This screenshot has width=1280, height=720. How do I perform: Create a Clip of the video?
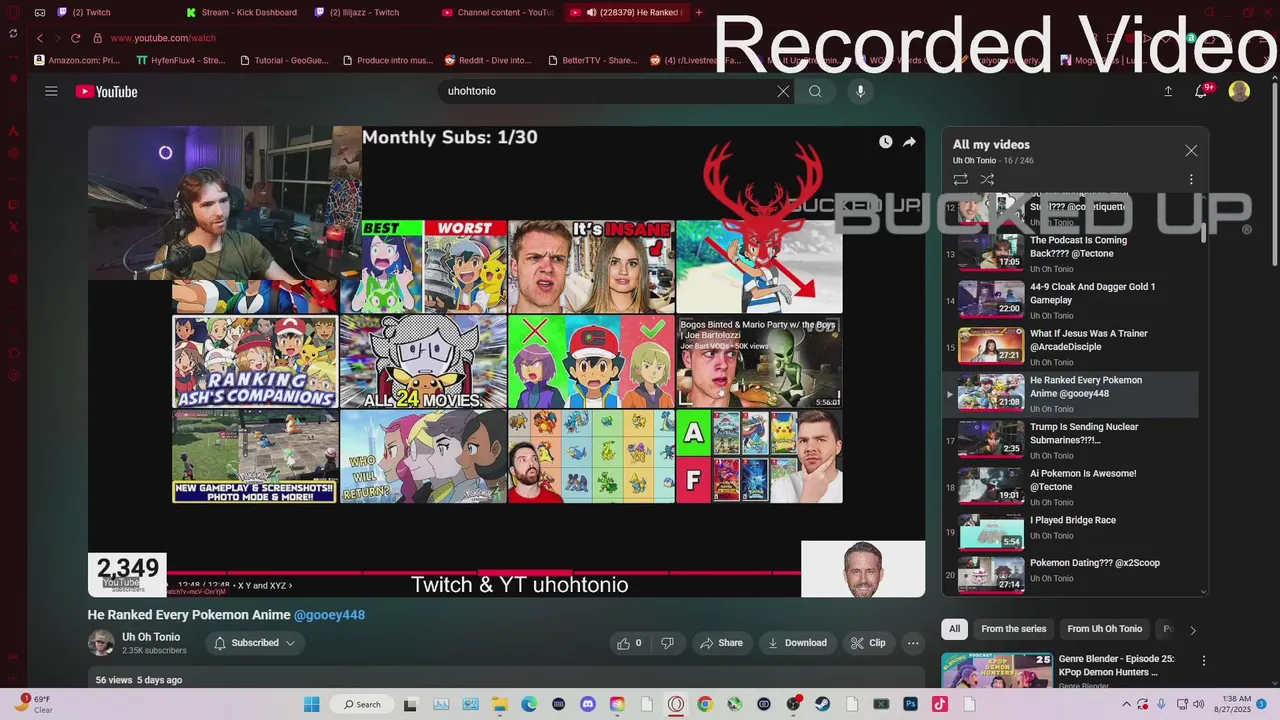click(868, 643)
